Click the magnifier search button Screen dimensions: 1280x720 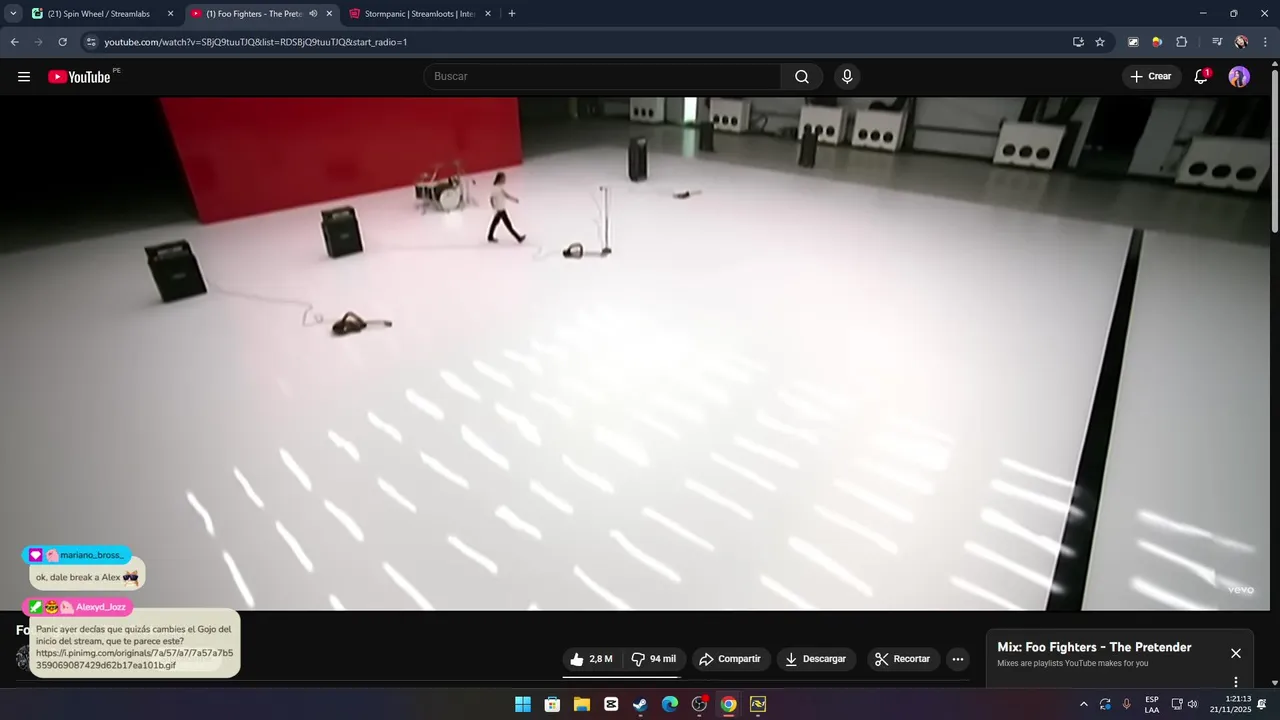pos(802,77)
